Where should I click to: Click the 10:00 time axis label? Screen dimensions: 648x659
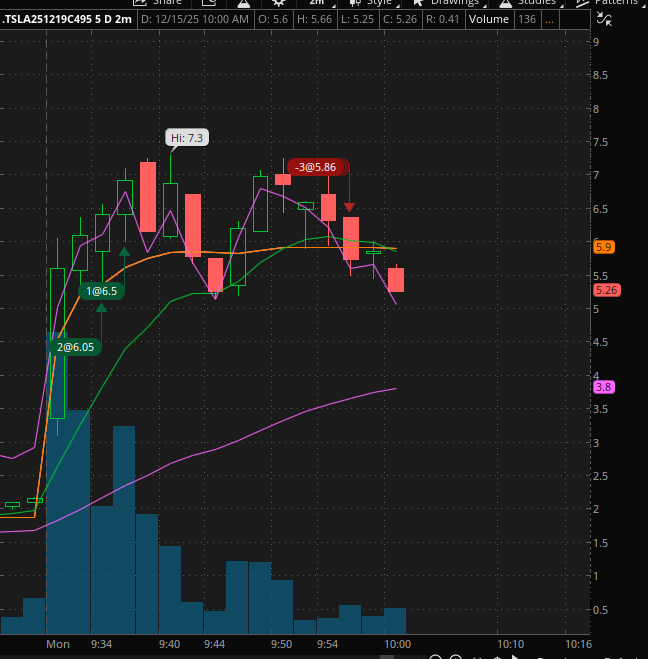(398, 644)
